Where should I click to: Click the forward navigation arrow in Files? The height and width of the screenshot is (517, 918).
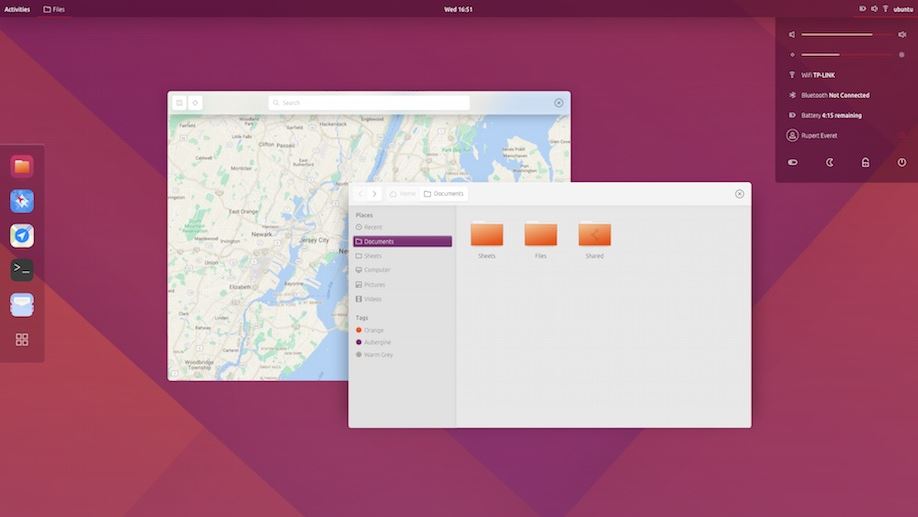[x=375, y=194]
